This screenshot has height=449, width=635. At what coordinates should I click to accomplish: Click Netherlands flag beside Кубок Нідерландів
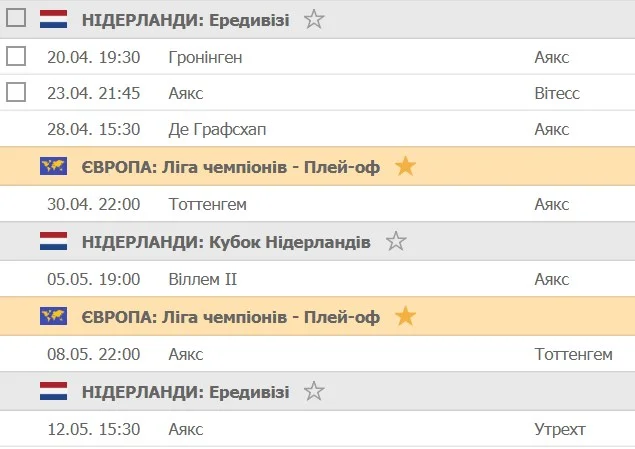click(53, 242)
